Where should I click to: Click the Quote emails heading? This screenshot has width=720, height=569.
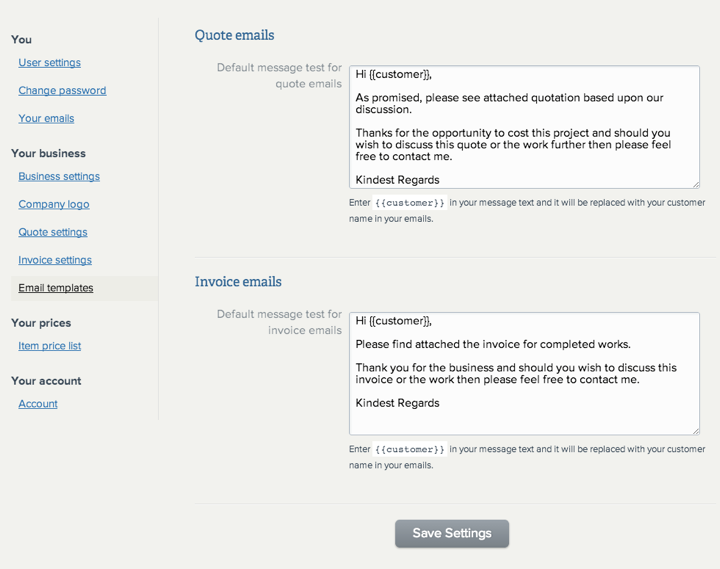click(235, 35)
